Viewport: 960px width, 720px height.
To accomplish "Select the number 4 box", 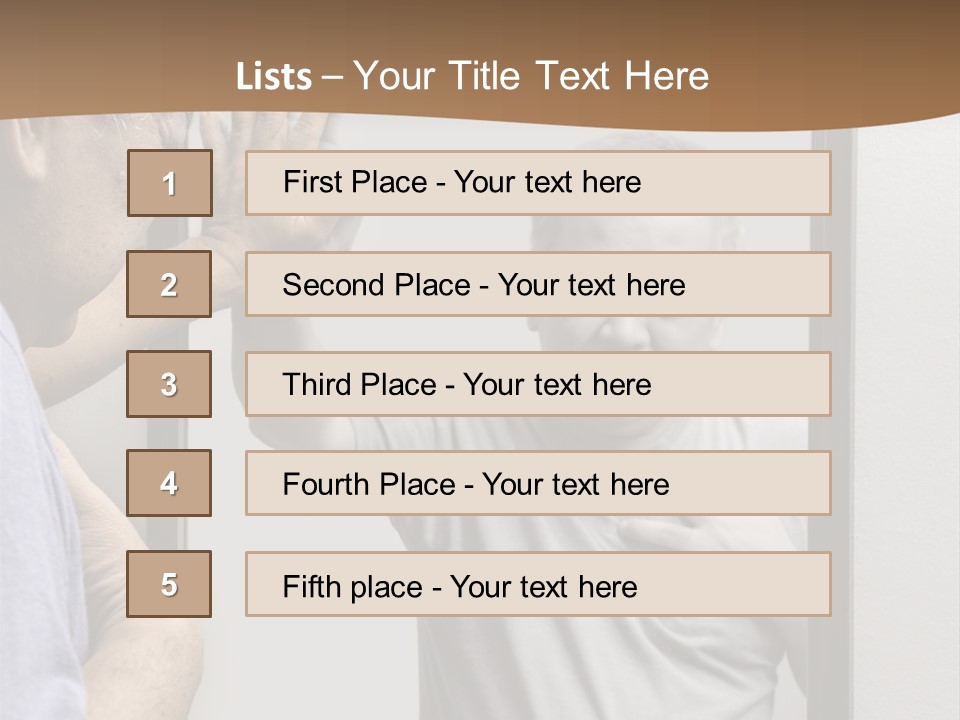I will click(169, 483).
